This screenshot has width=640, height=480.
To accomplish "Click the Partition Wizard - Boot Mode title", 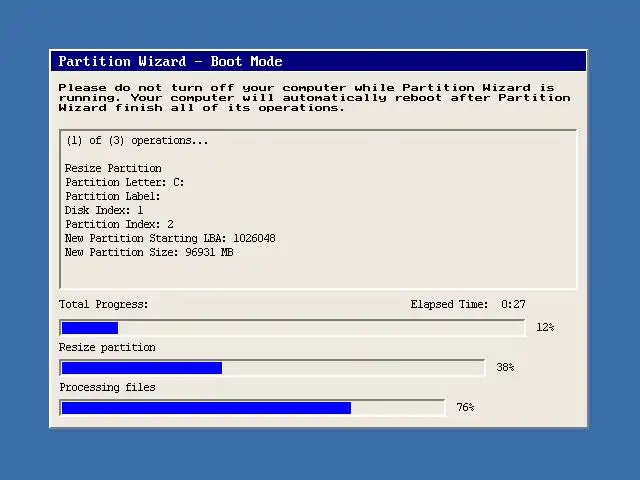I will [x=170, y=61].
